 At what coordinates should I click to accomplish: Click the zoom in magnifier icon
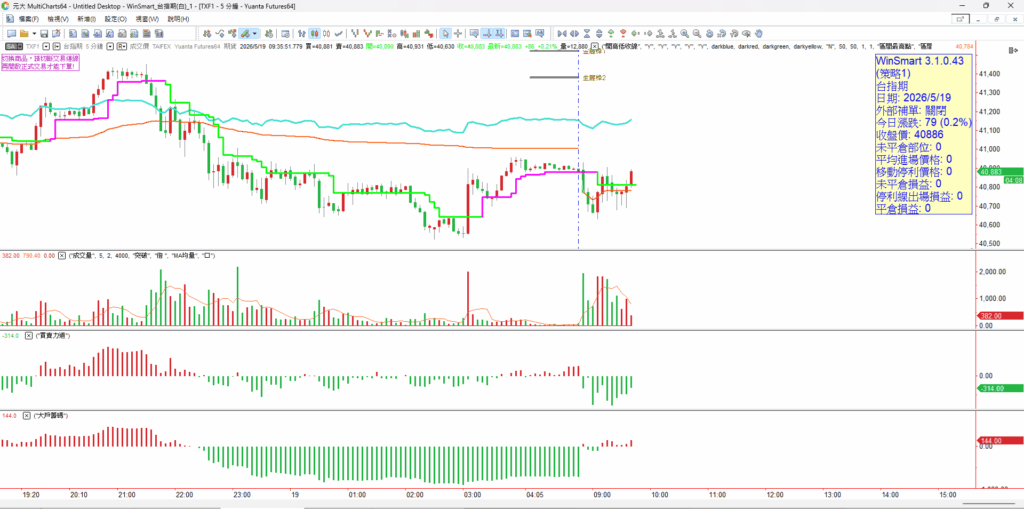click(684, 33)
